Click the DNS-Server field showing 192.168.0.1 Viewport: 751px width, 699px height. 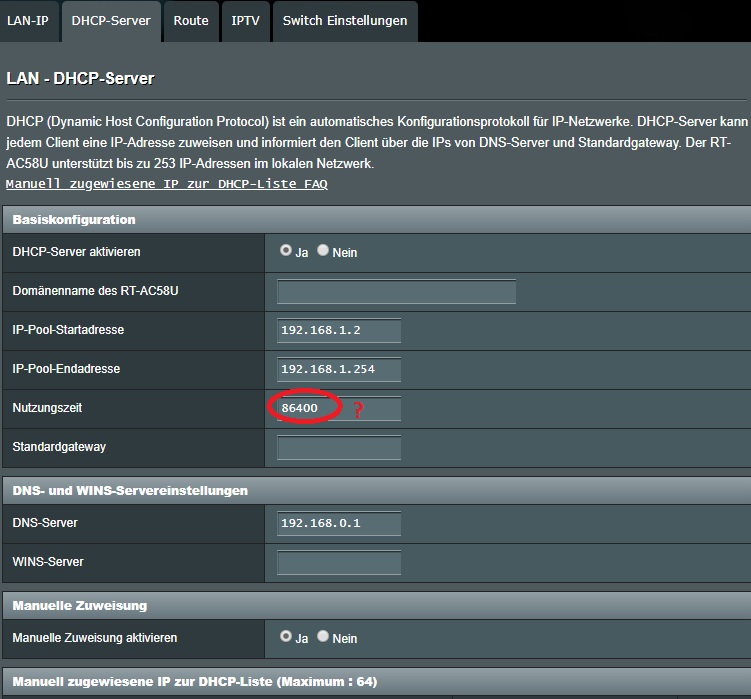(339, 524)
